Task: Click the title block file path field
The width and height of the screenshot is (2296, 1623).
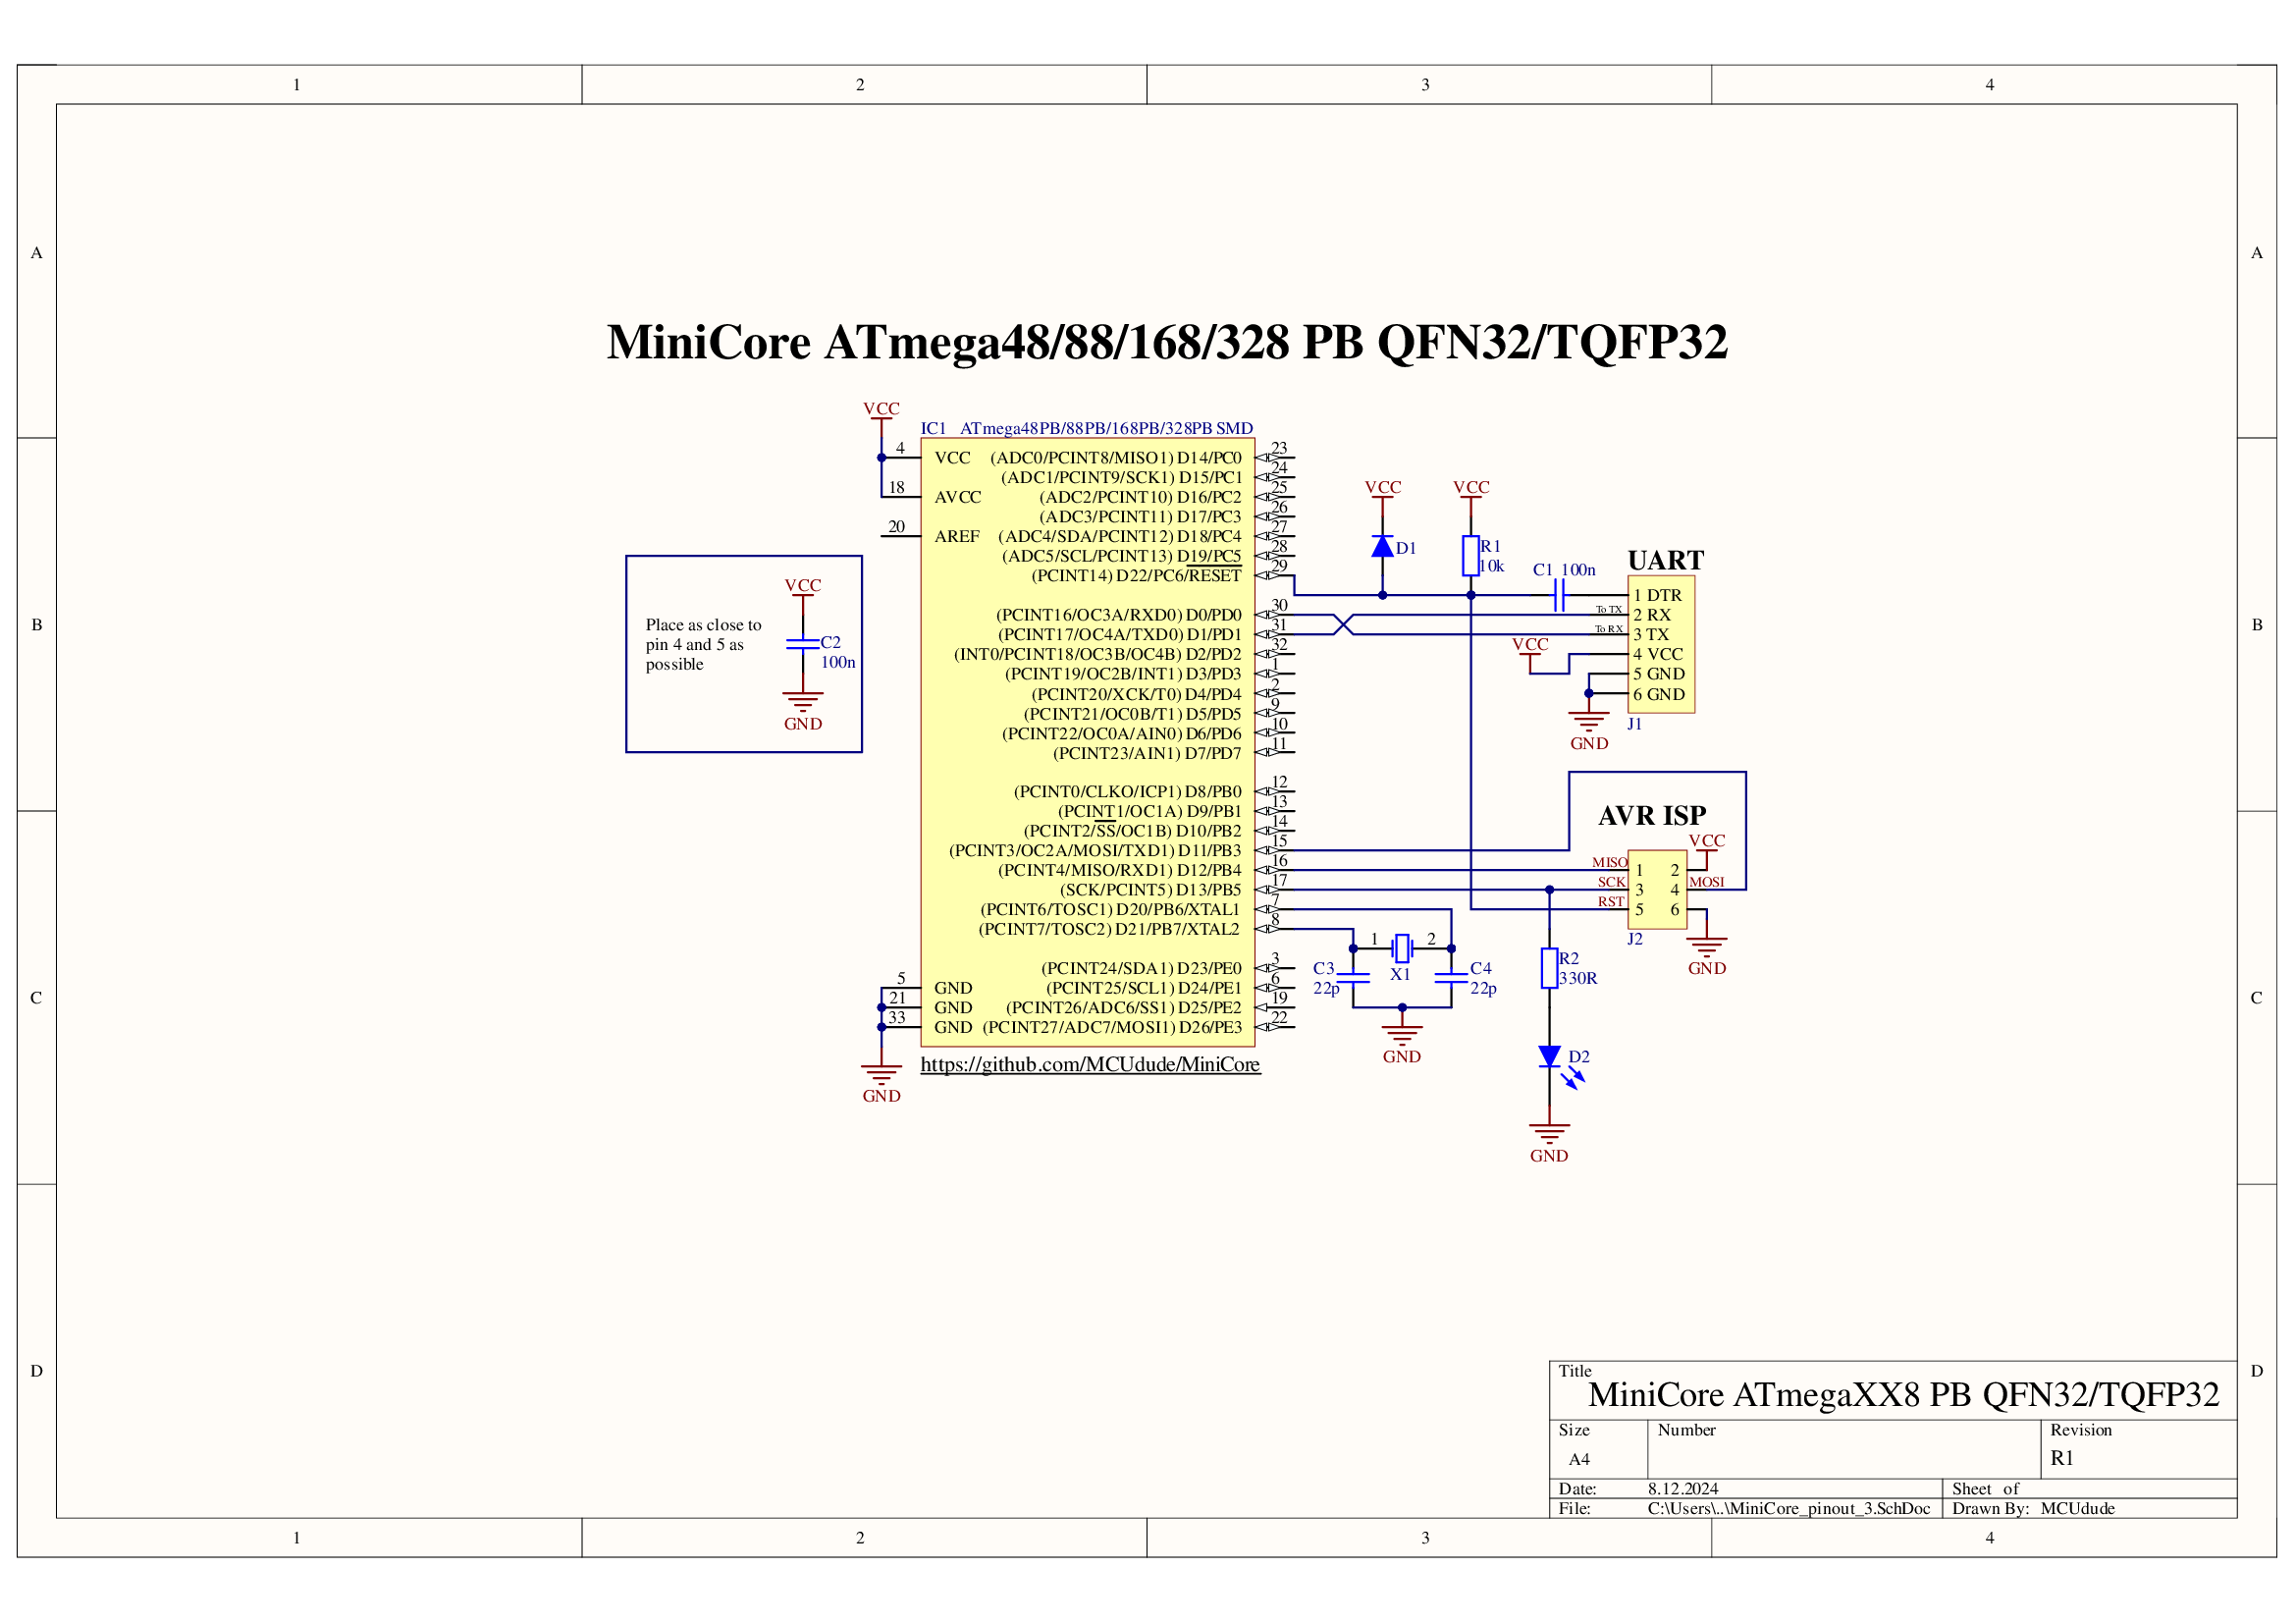Action: point(1788,1509)
